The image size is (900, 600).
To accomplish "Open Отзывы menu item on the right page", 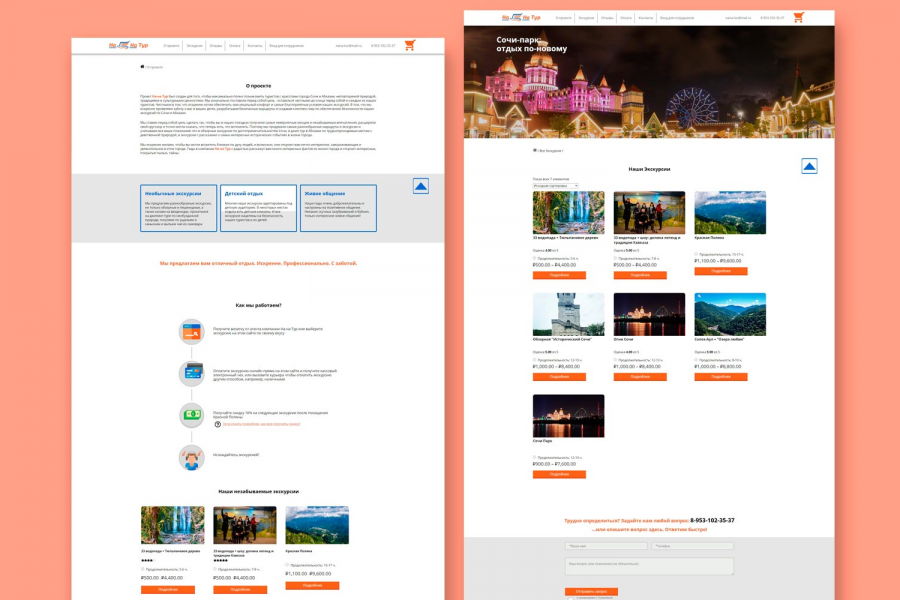I will (x=607, y=18).
